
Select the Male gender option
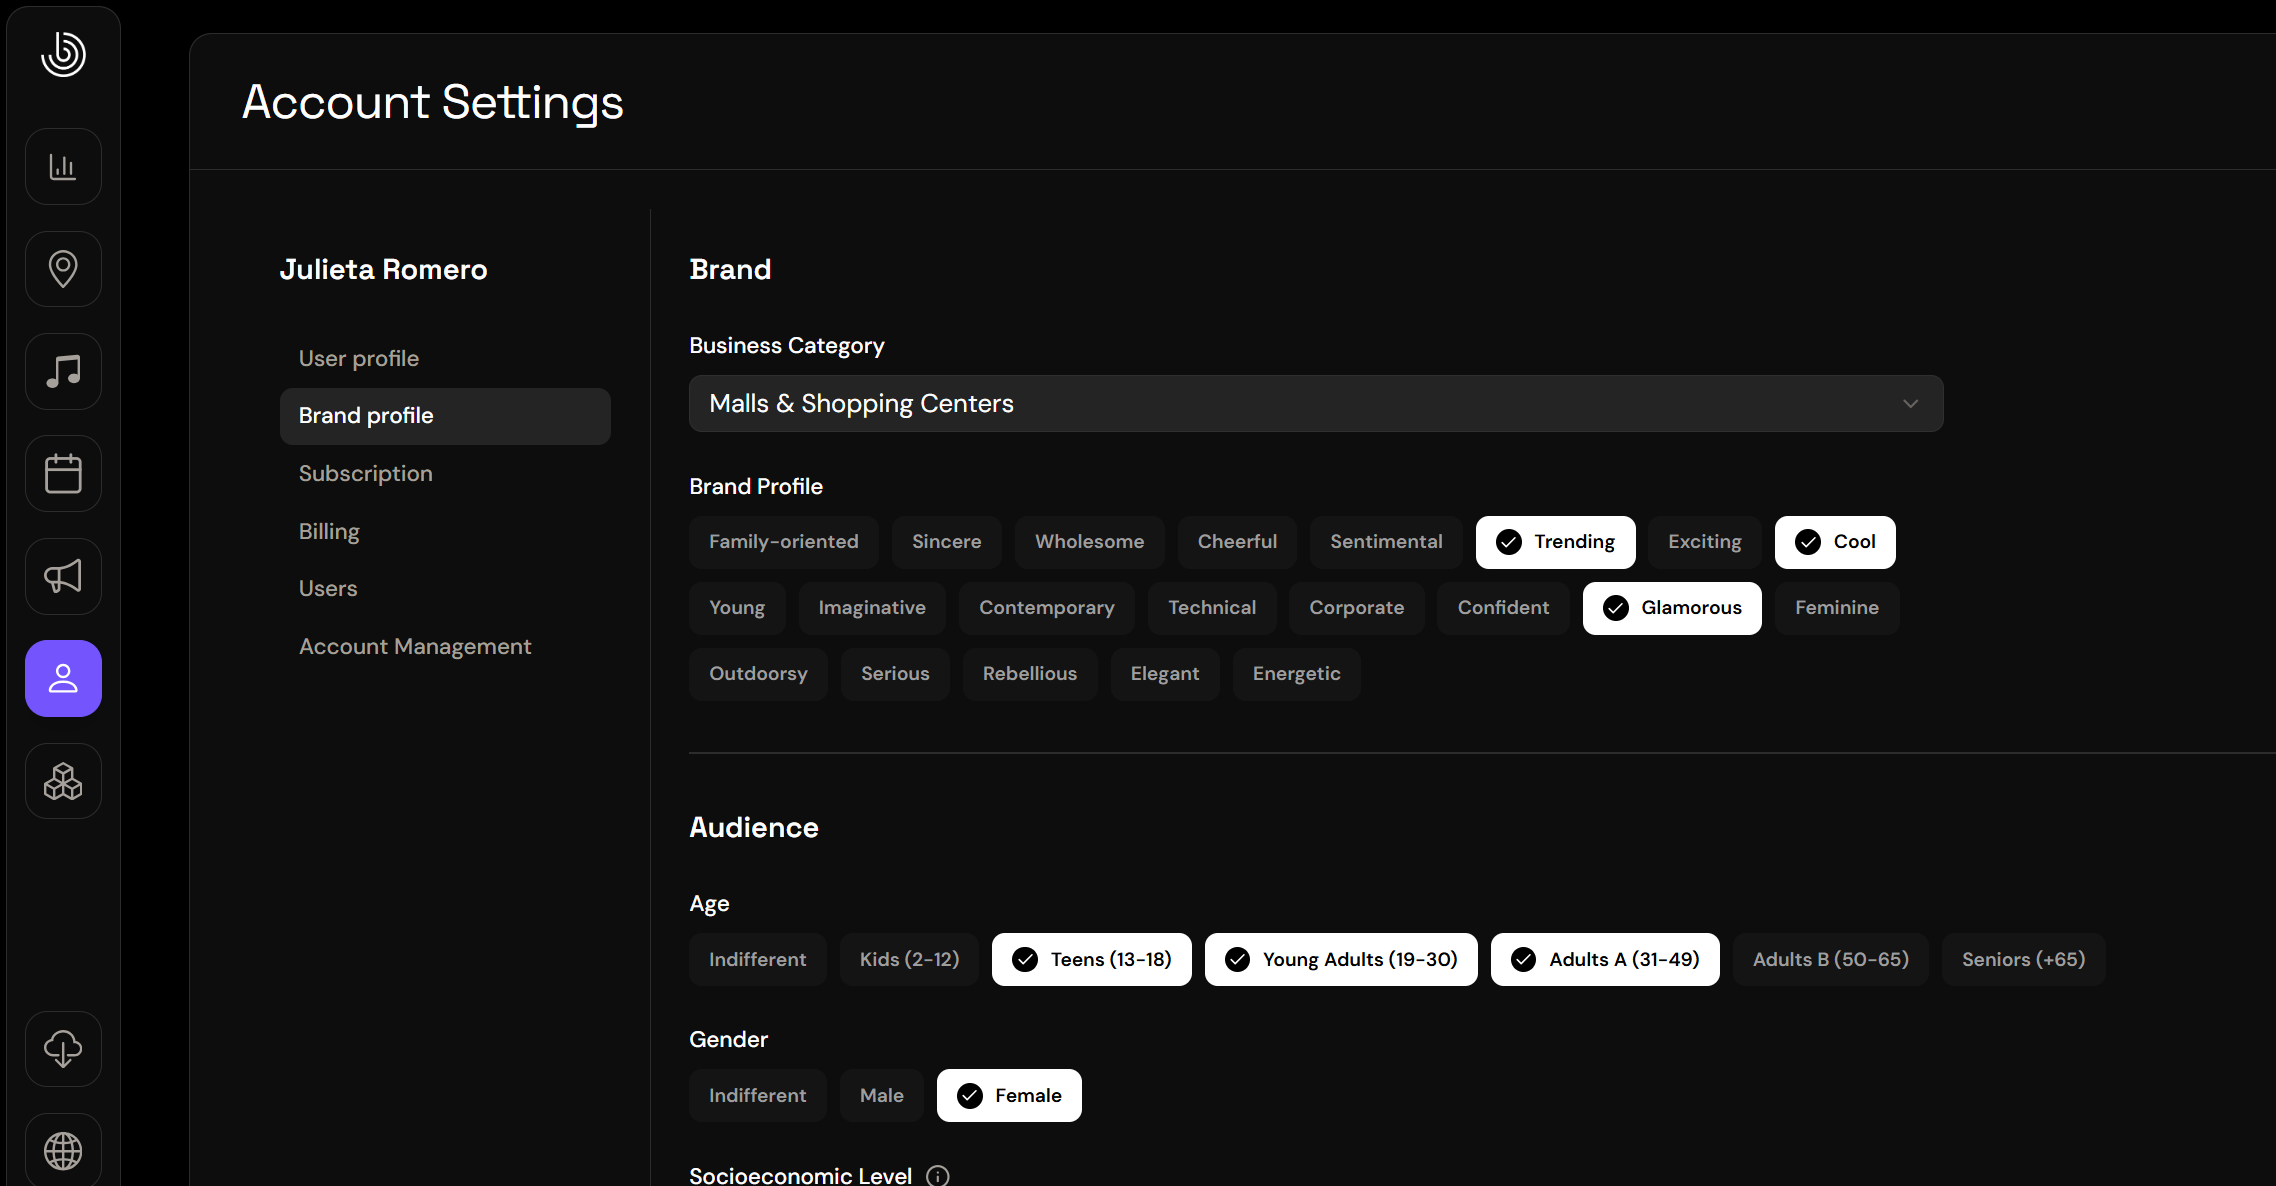click(x=882, y=1096)
